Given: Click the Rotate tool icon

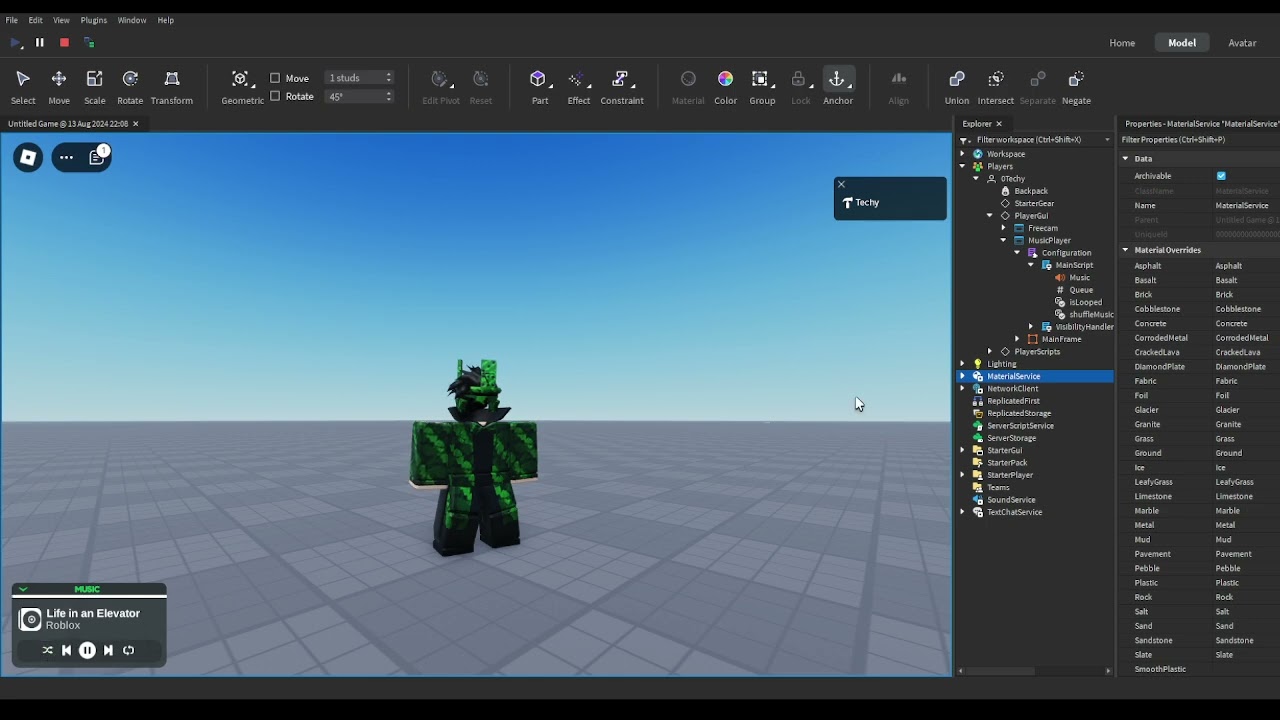Looking at the screenshot, I should pyautogui.click(x=130, y=80).
